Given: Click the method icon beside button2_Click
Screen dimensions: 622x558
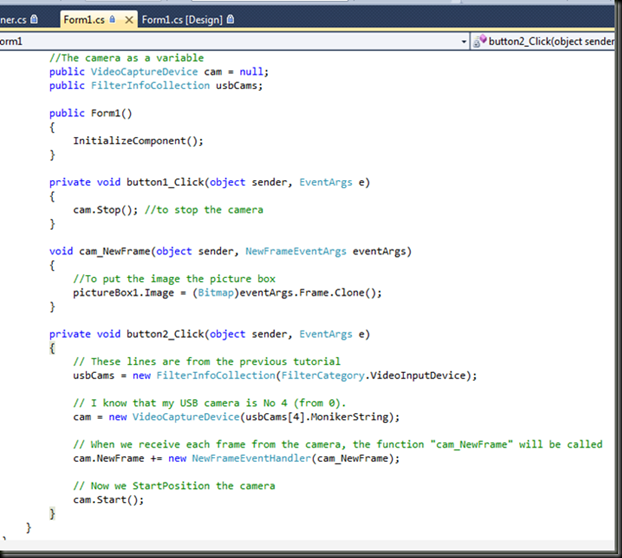Looking at the screenshot, I should pos(480,41).
